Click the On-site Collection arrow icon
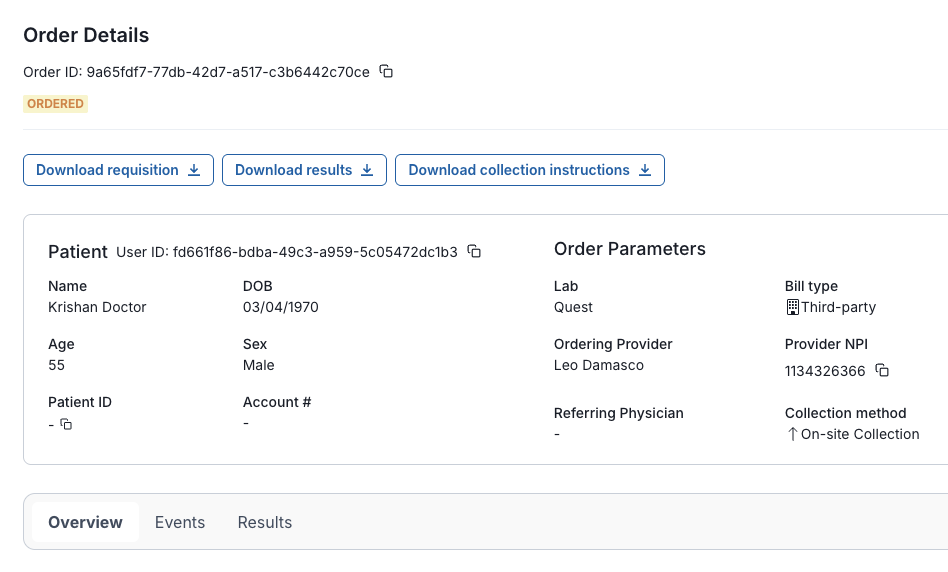Image resolution: width=948 pixels, height=572 pixels. pos(792,434)
